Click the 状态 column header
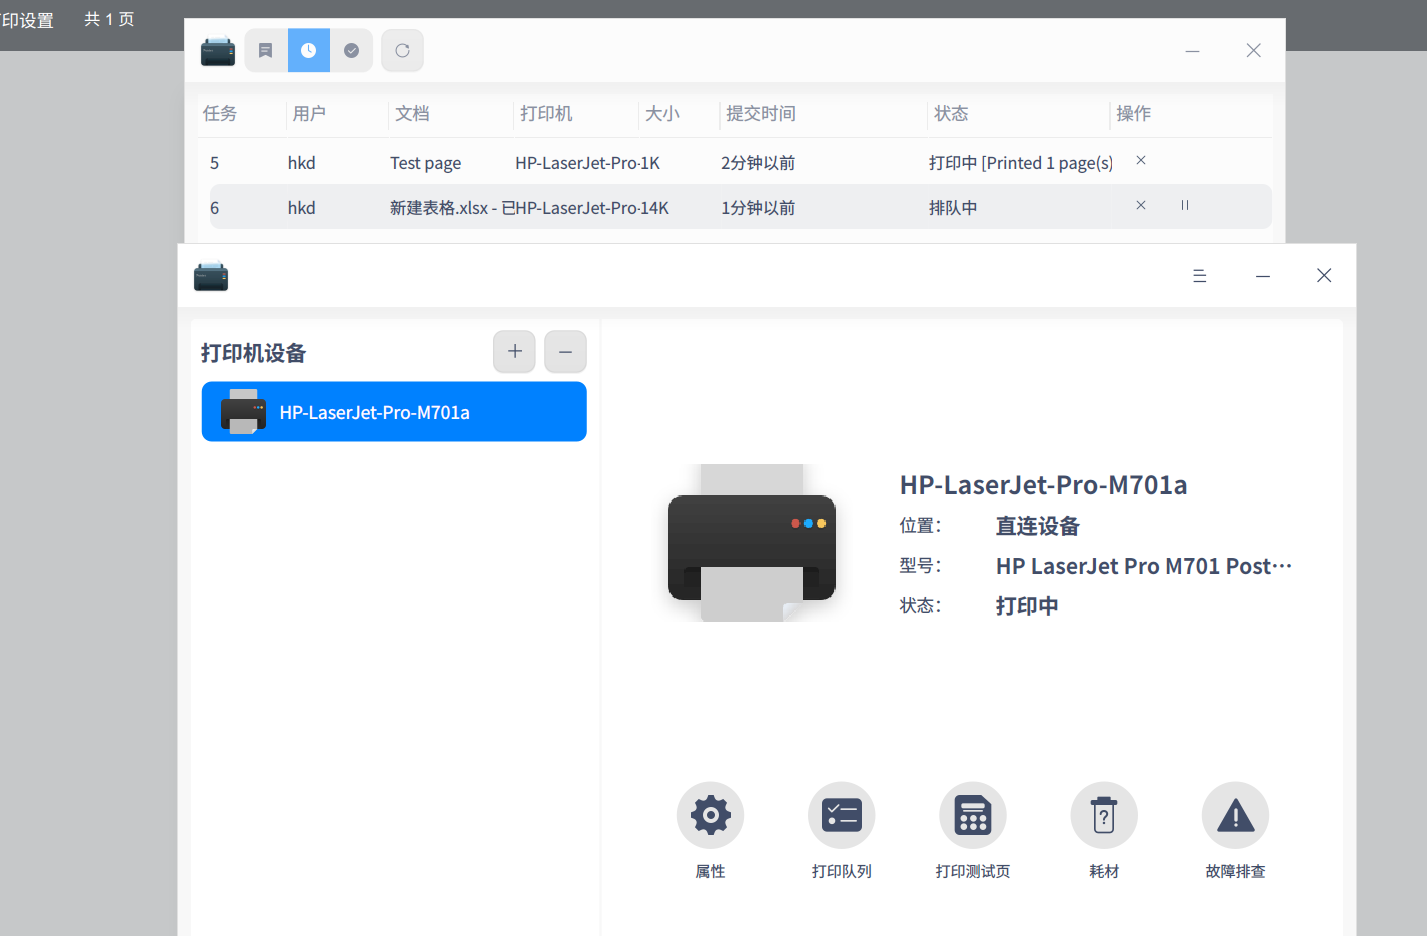 951,113
